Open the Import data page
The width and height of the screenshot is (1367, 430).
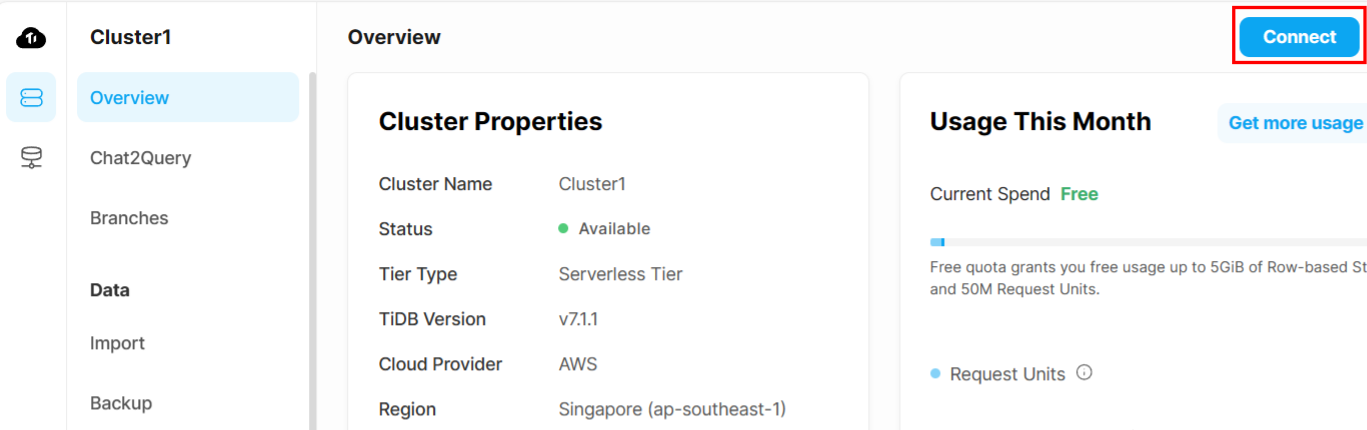(x=117, y=343)
